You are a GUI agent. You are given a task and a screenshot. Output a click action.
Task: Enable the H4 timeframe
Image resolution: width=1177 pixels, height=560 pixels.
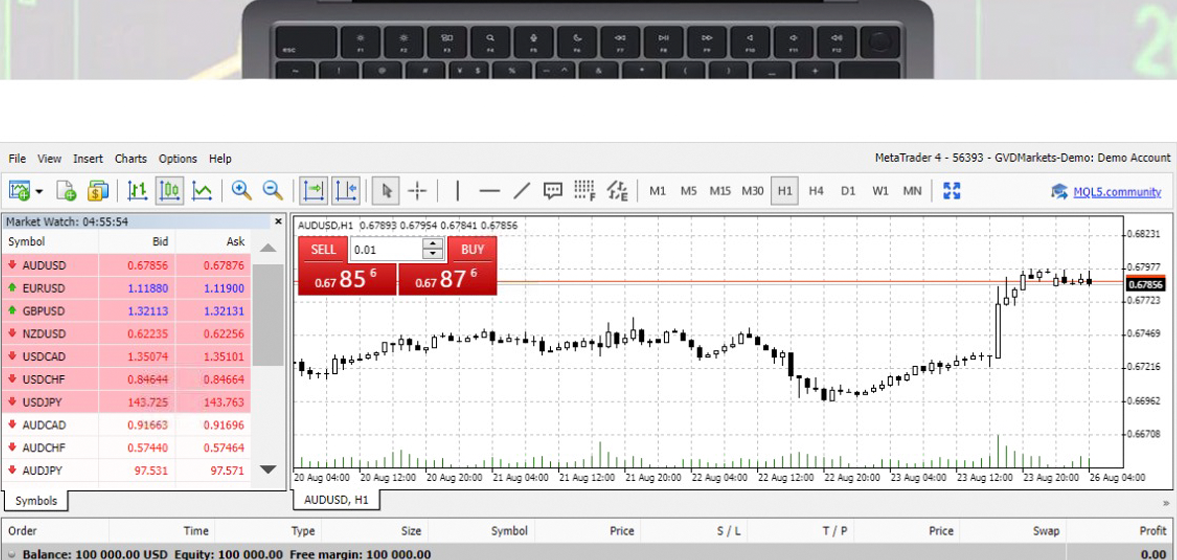(816, 191)
